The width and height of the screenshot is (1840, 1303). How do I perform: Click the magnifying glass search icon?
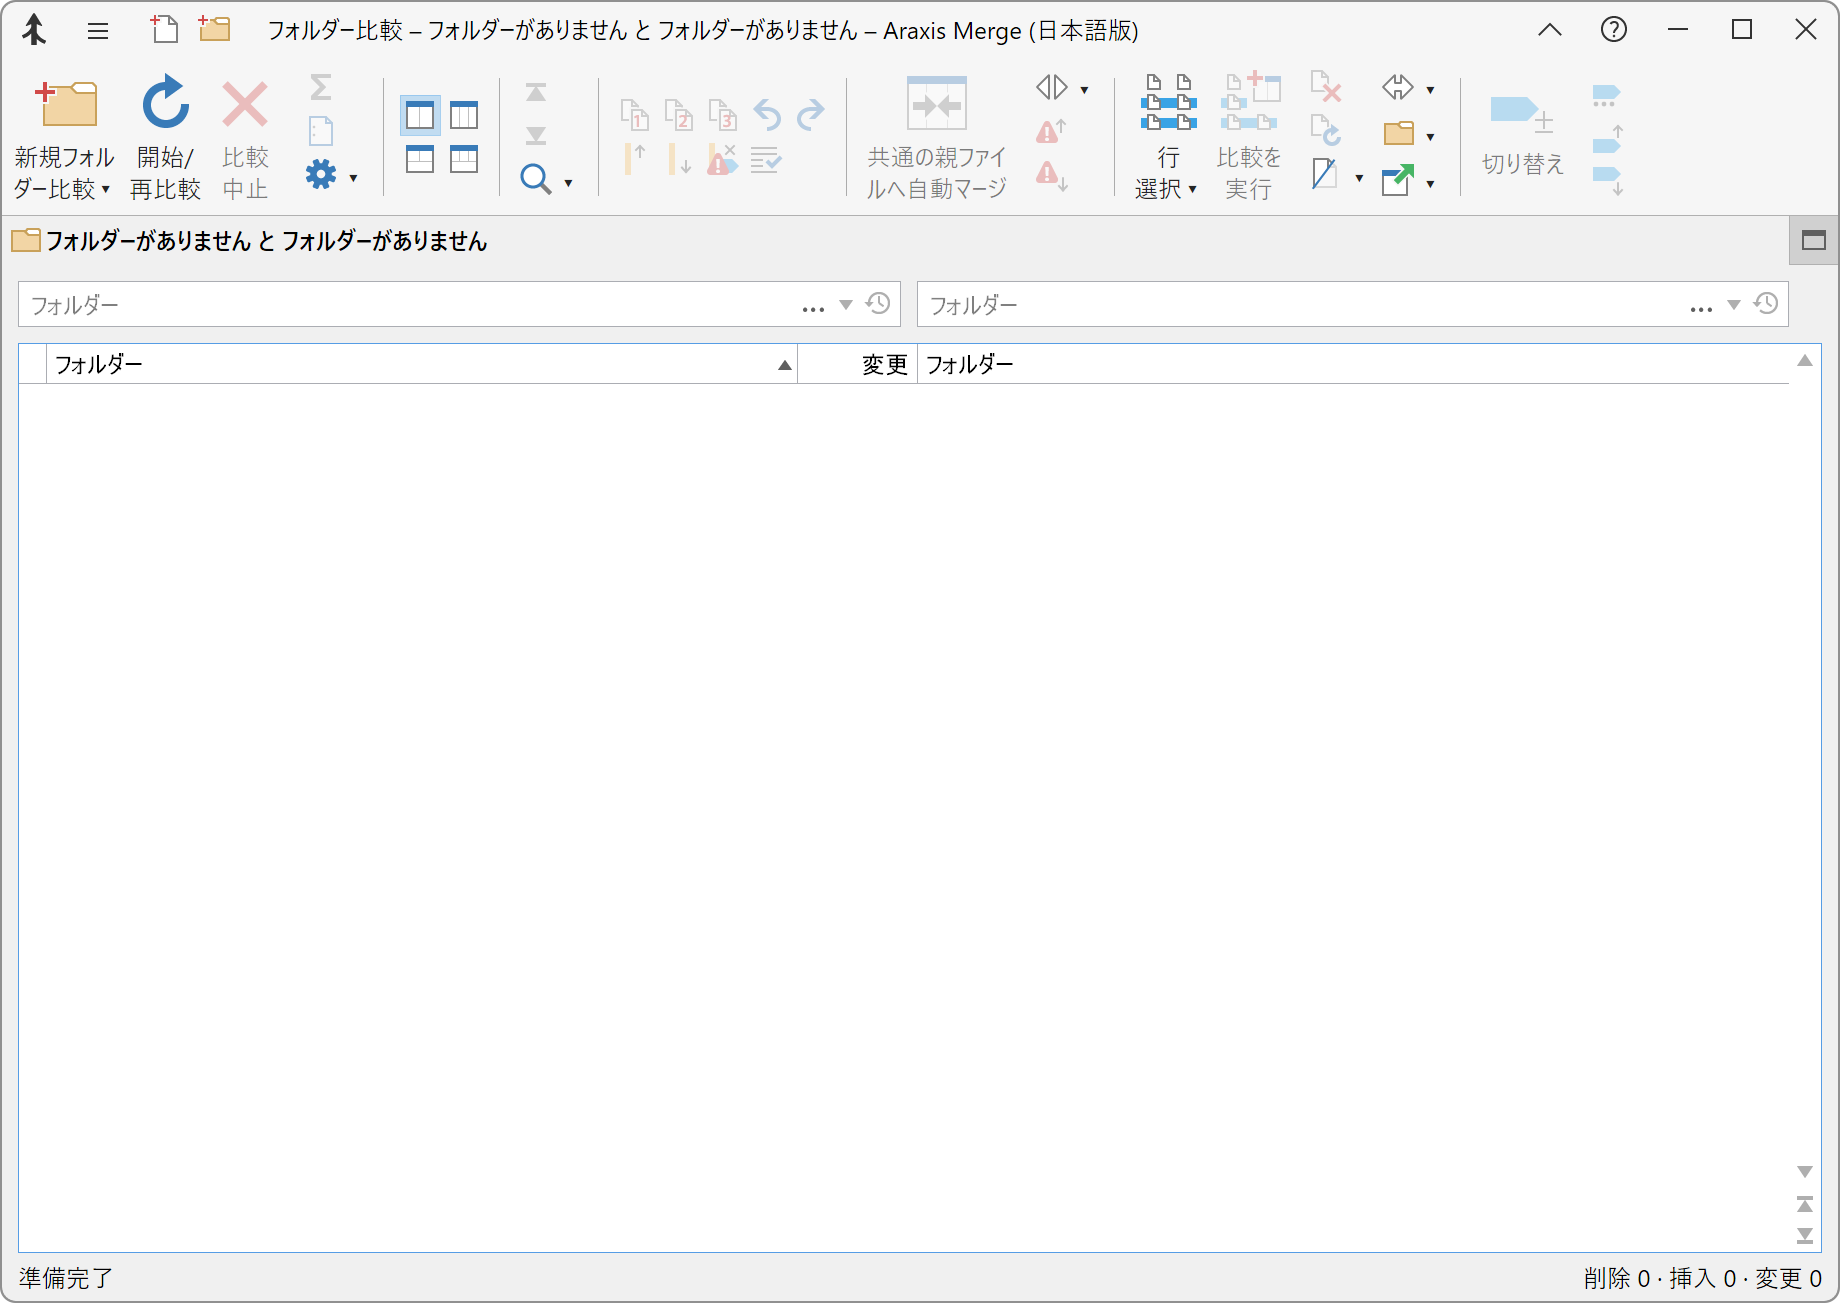tap(535, 180)
